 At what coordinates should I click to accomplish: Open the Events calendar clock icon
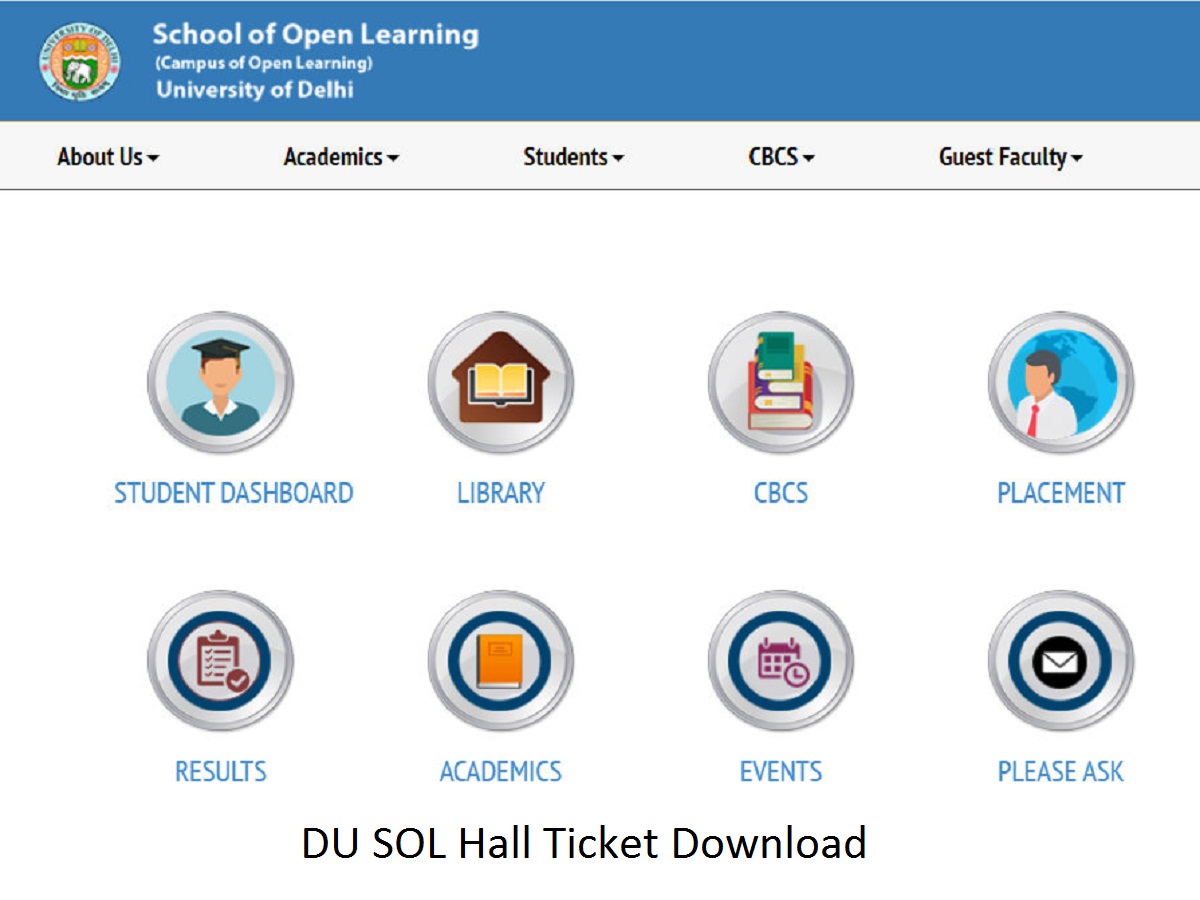pyautogui.click(x=780, y=662)
